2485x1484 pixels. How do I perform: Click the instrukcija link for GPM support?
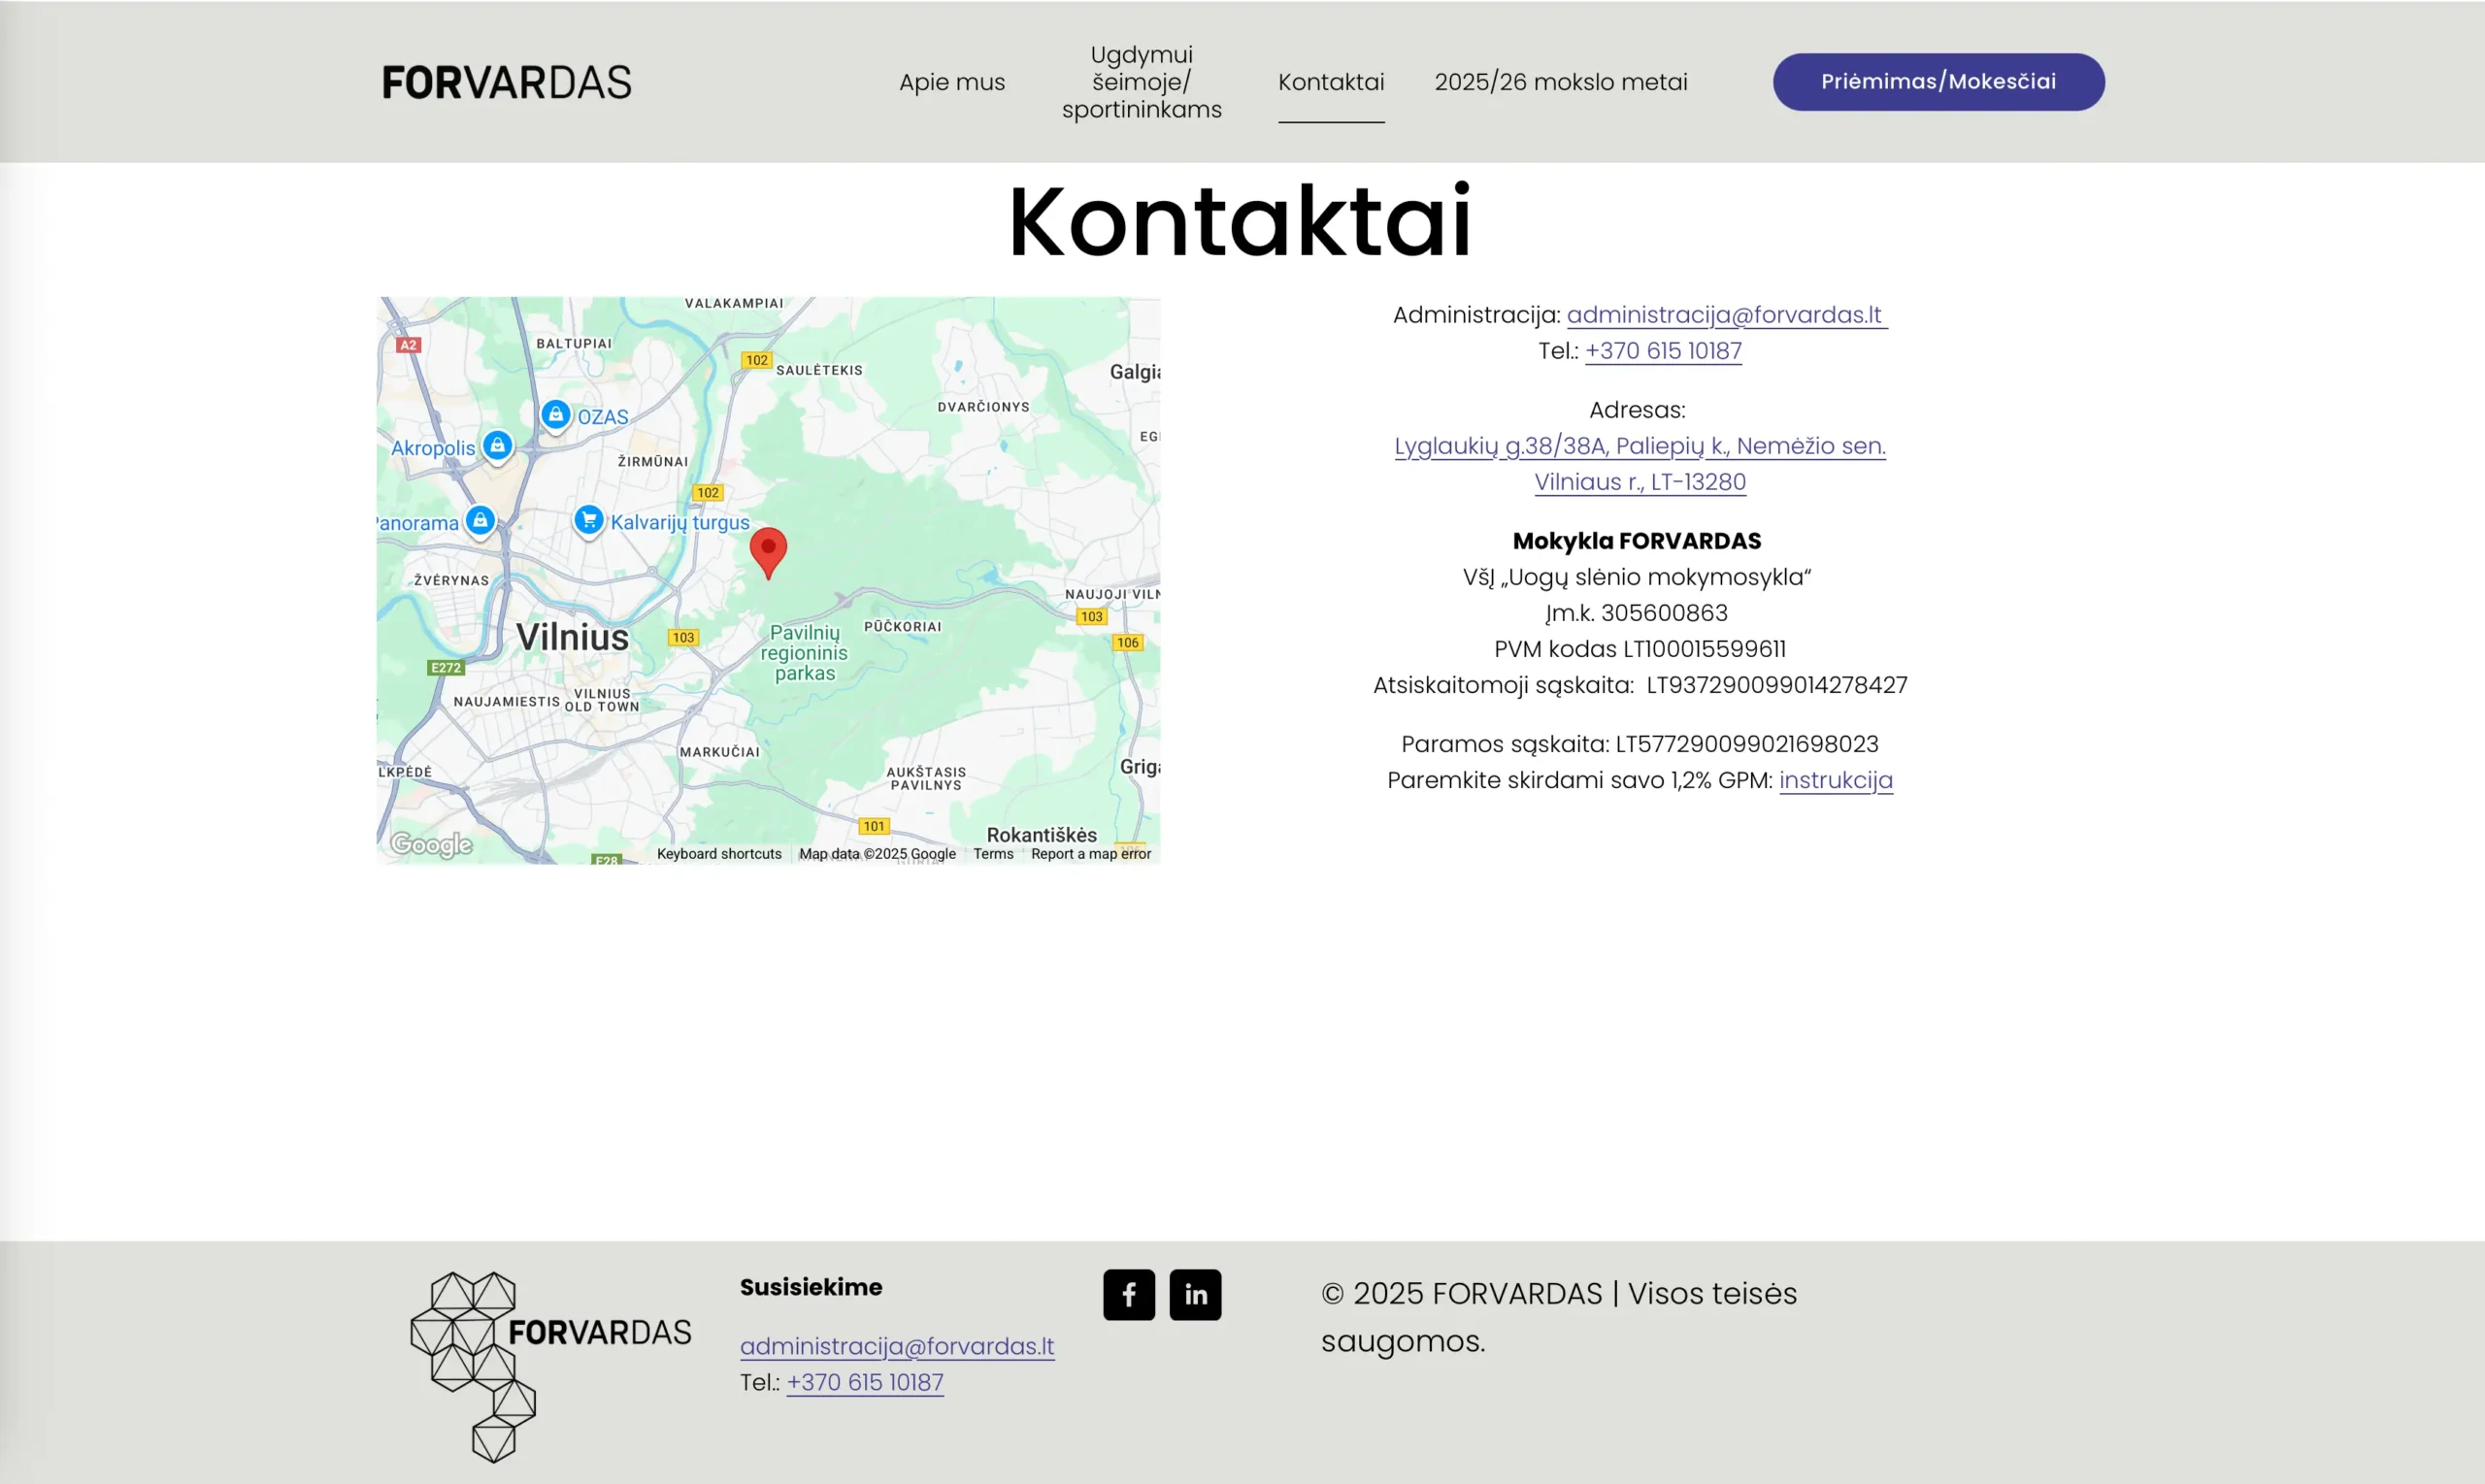pos(1835,780)
